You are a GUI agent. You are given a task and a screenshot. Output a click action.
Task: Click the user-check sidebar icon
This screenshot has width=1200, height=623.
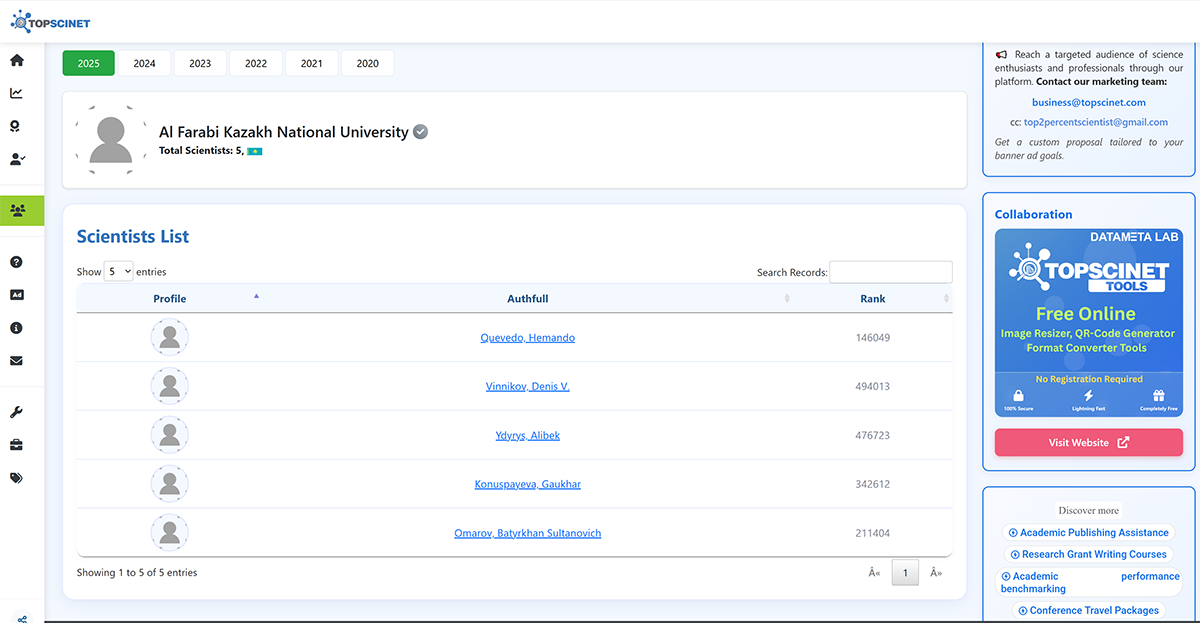click(17, 159)
